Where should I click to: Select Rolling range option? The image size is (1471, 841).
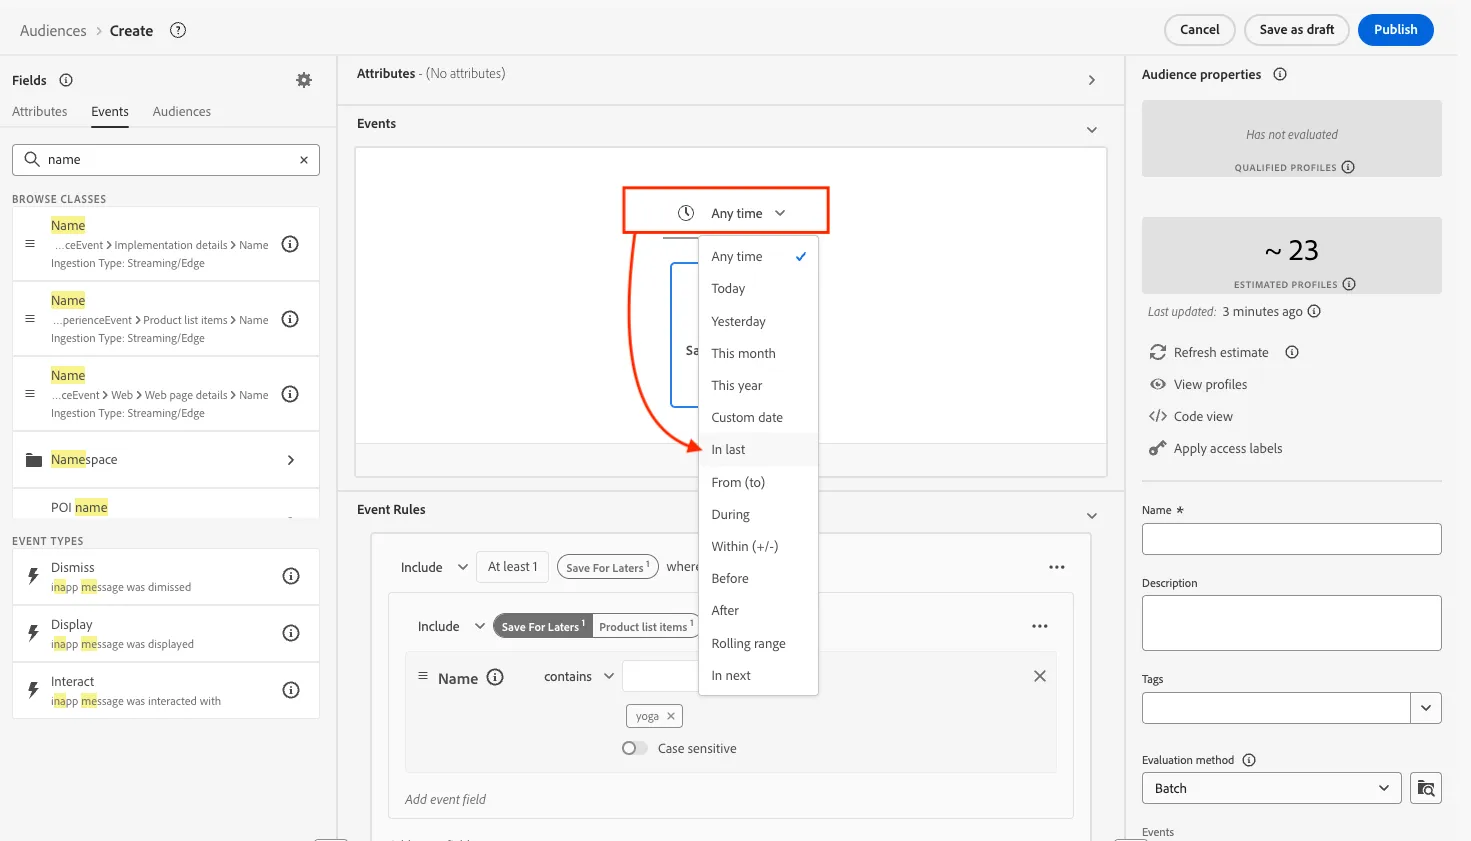point(759,644)
